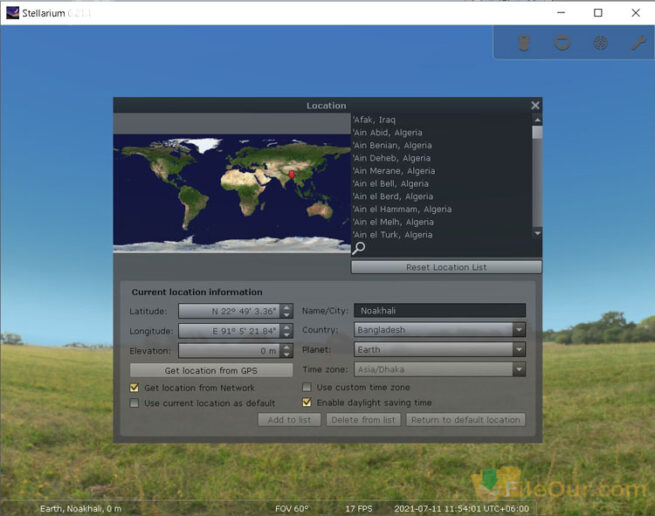The width and height of the screenshot is (655, 516).
Task: Disable Enable daylight saving time checkbox
Action: 307,402
